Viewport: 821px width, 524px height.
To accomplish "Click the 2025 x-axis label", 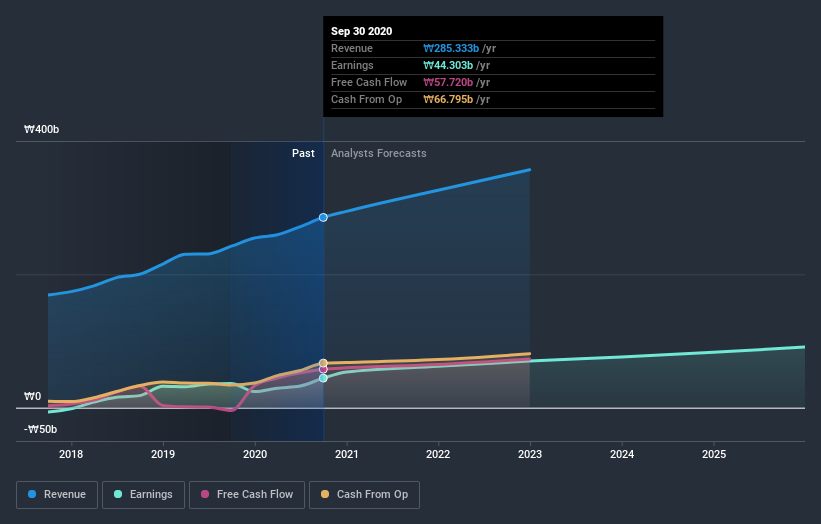I will pyautogui.click(x=714, y=454).
